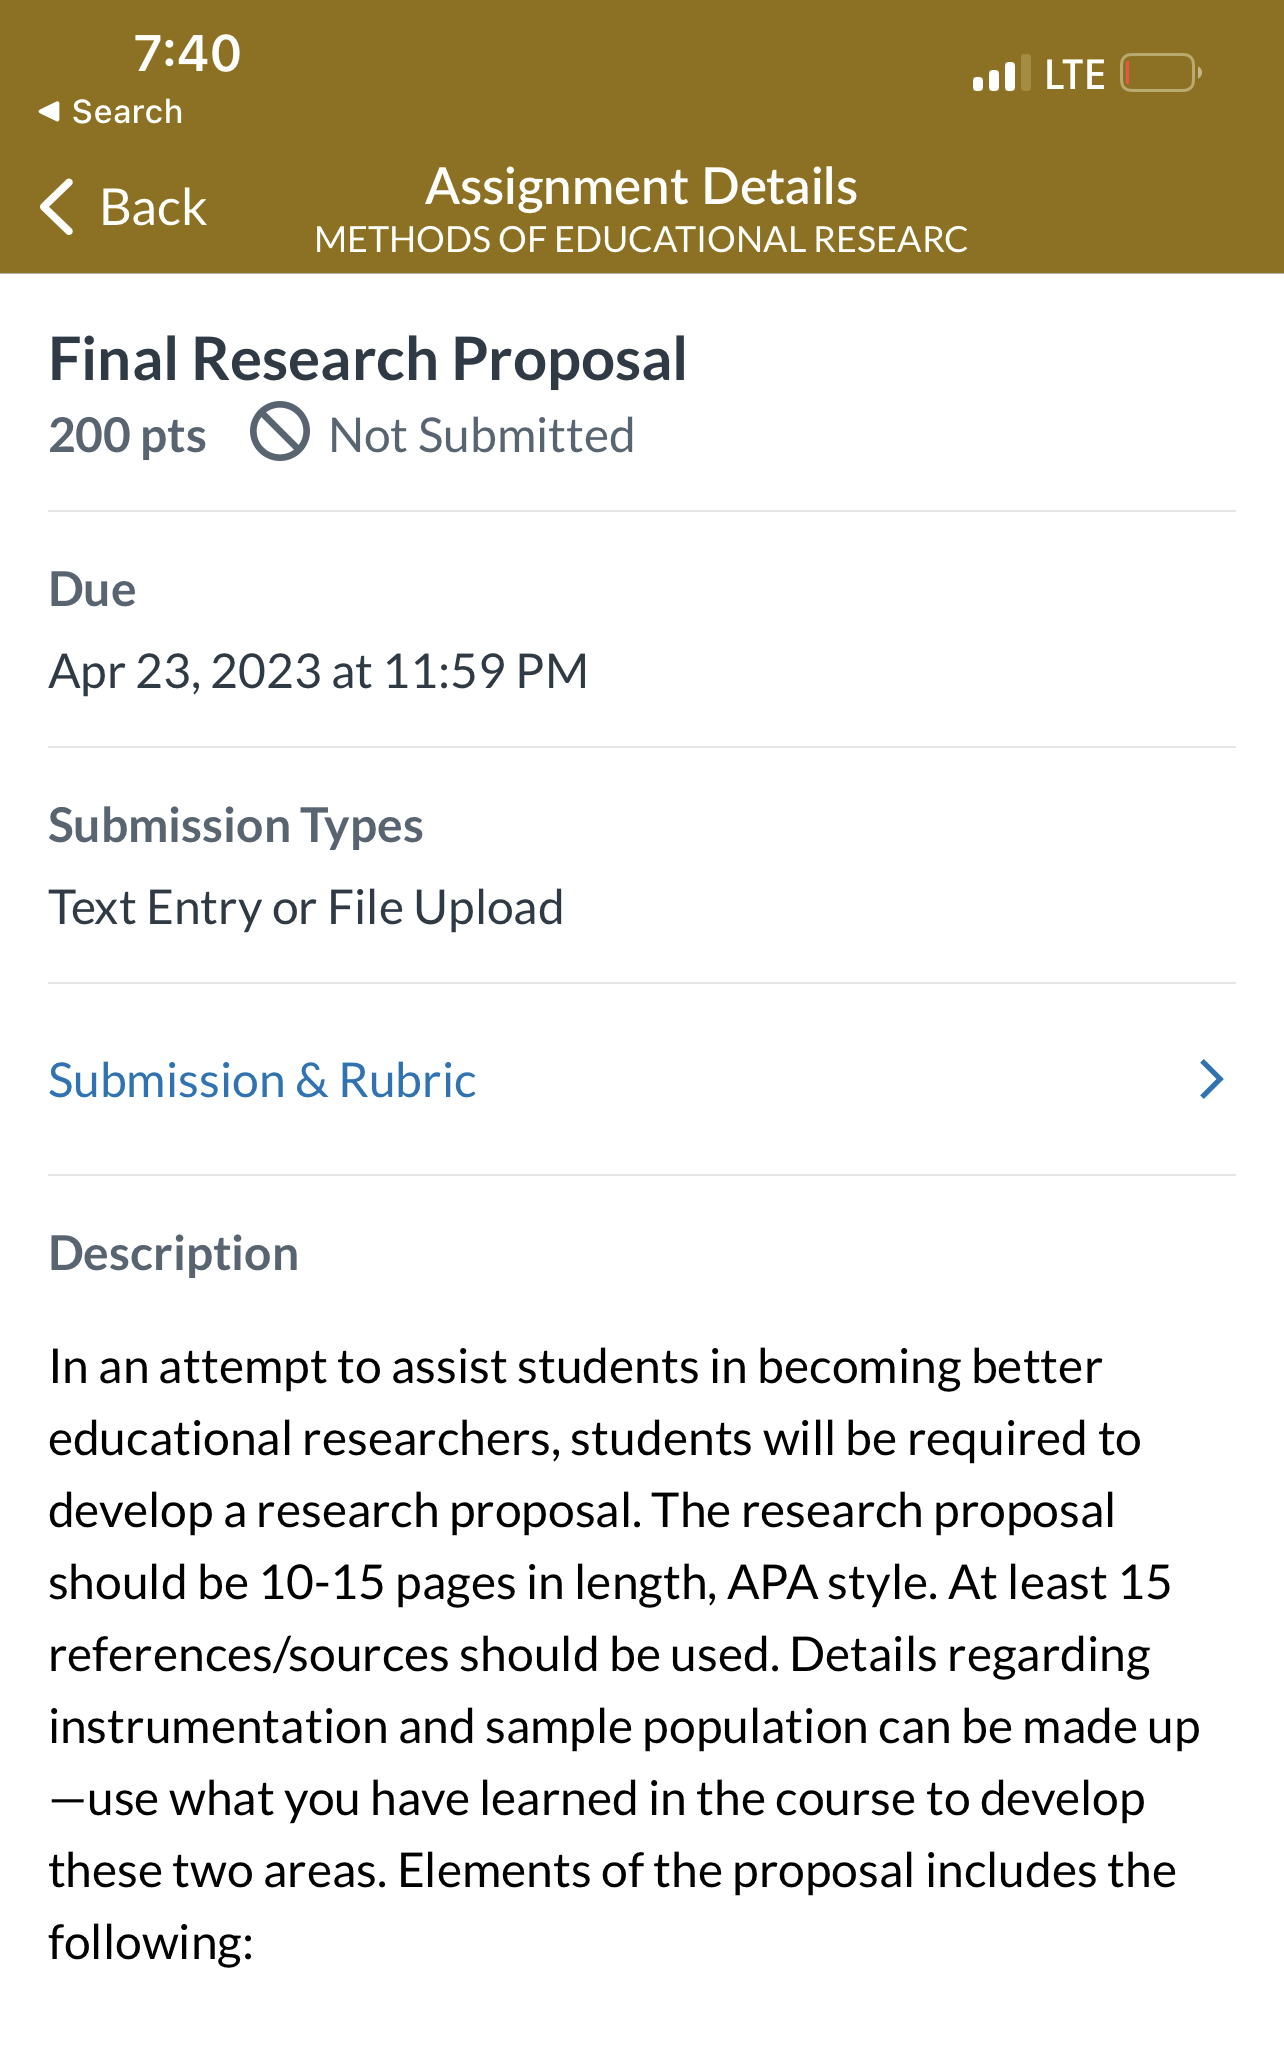Tap the Description section heading

(x=173, y=1252)
